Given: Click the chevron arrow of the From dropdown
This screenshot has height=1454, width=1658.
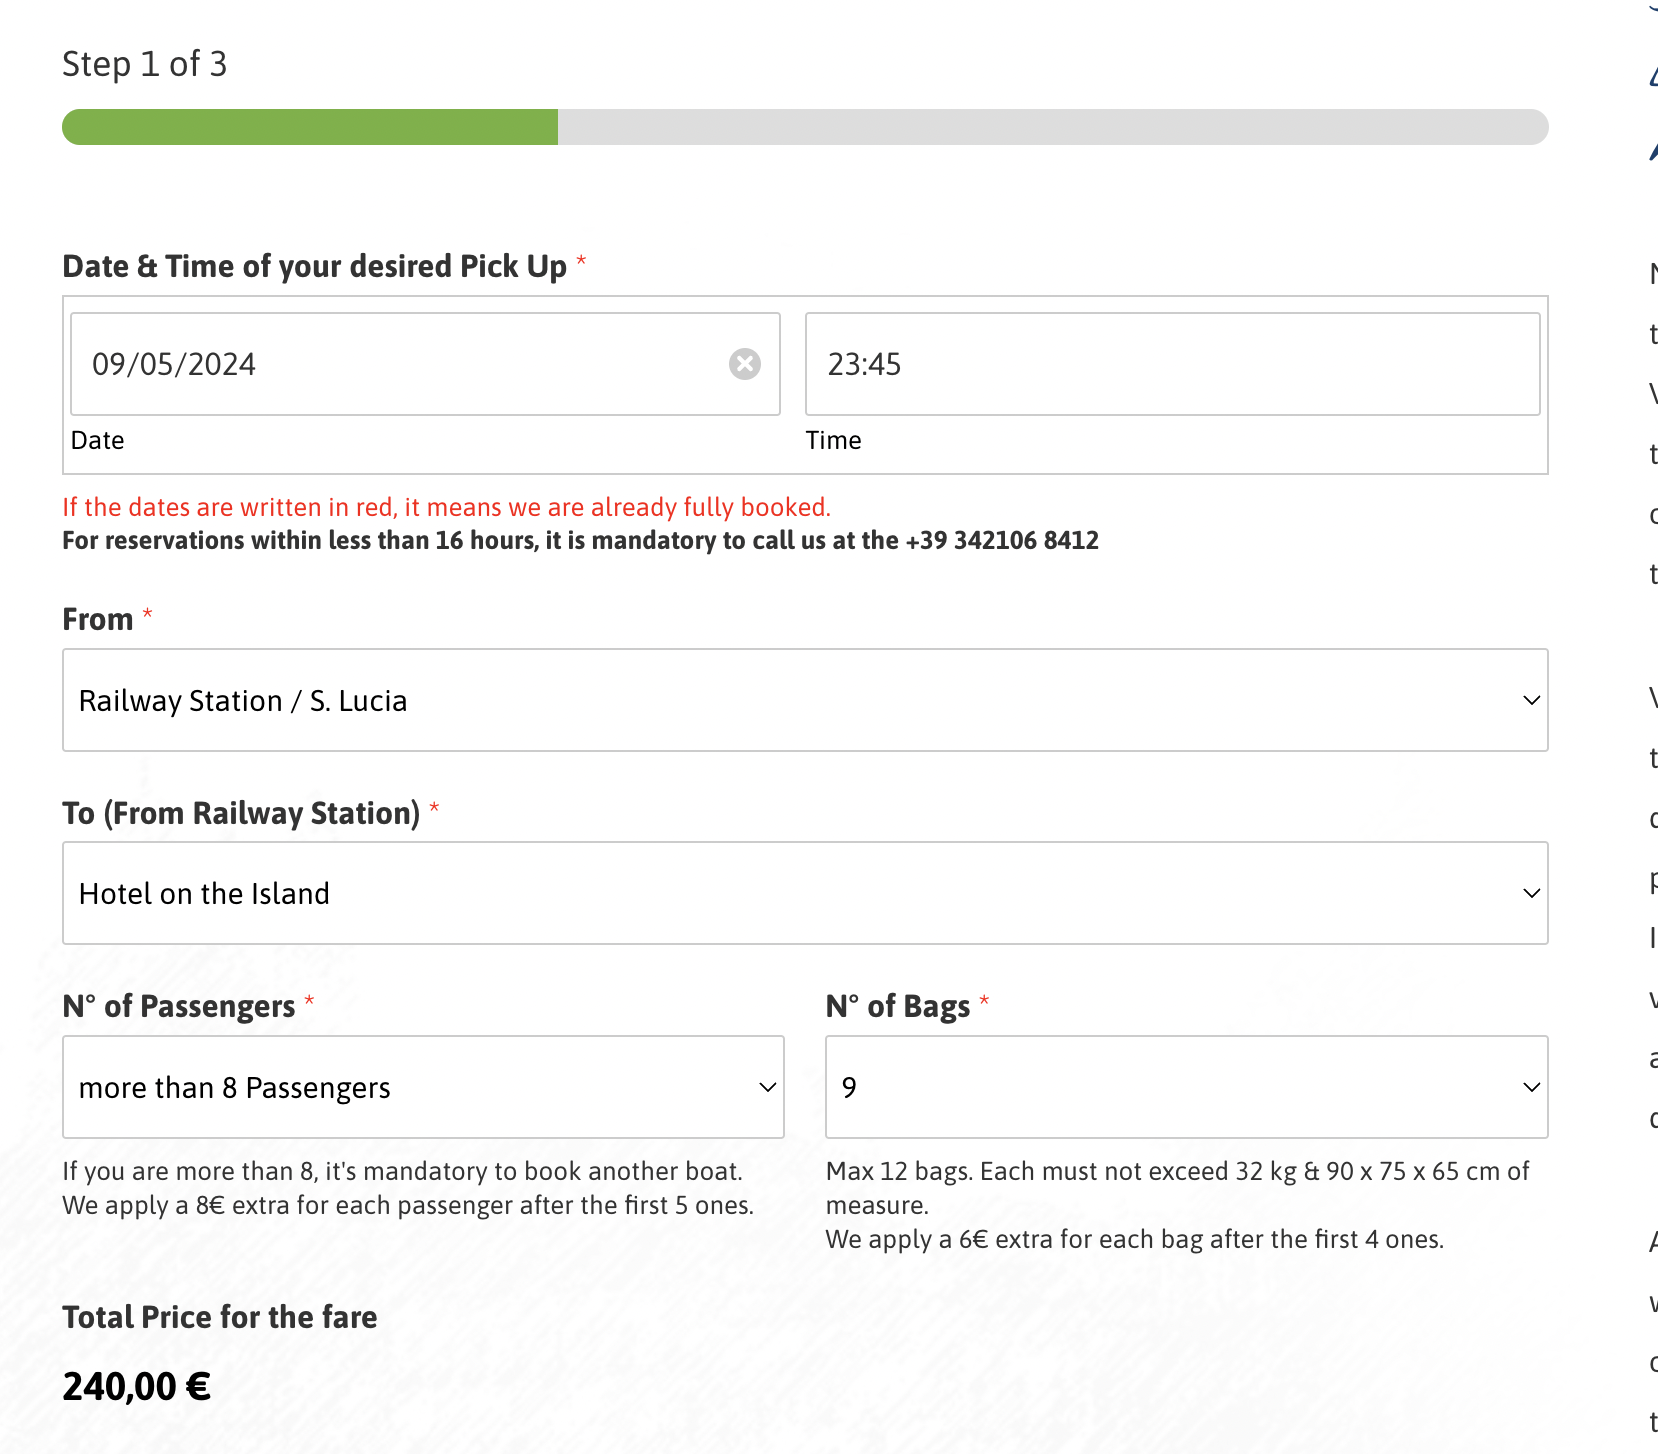Looking at the screenshot, I should (x=1531, y=700).
